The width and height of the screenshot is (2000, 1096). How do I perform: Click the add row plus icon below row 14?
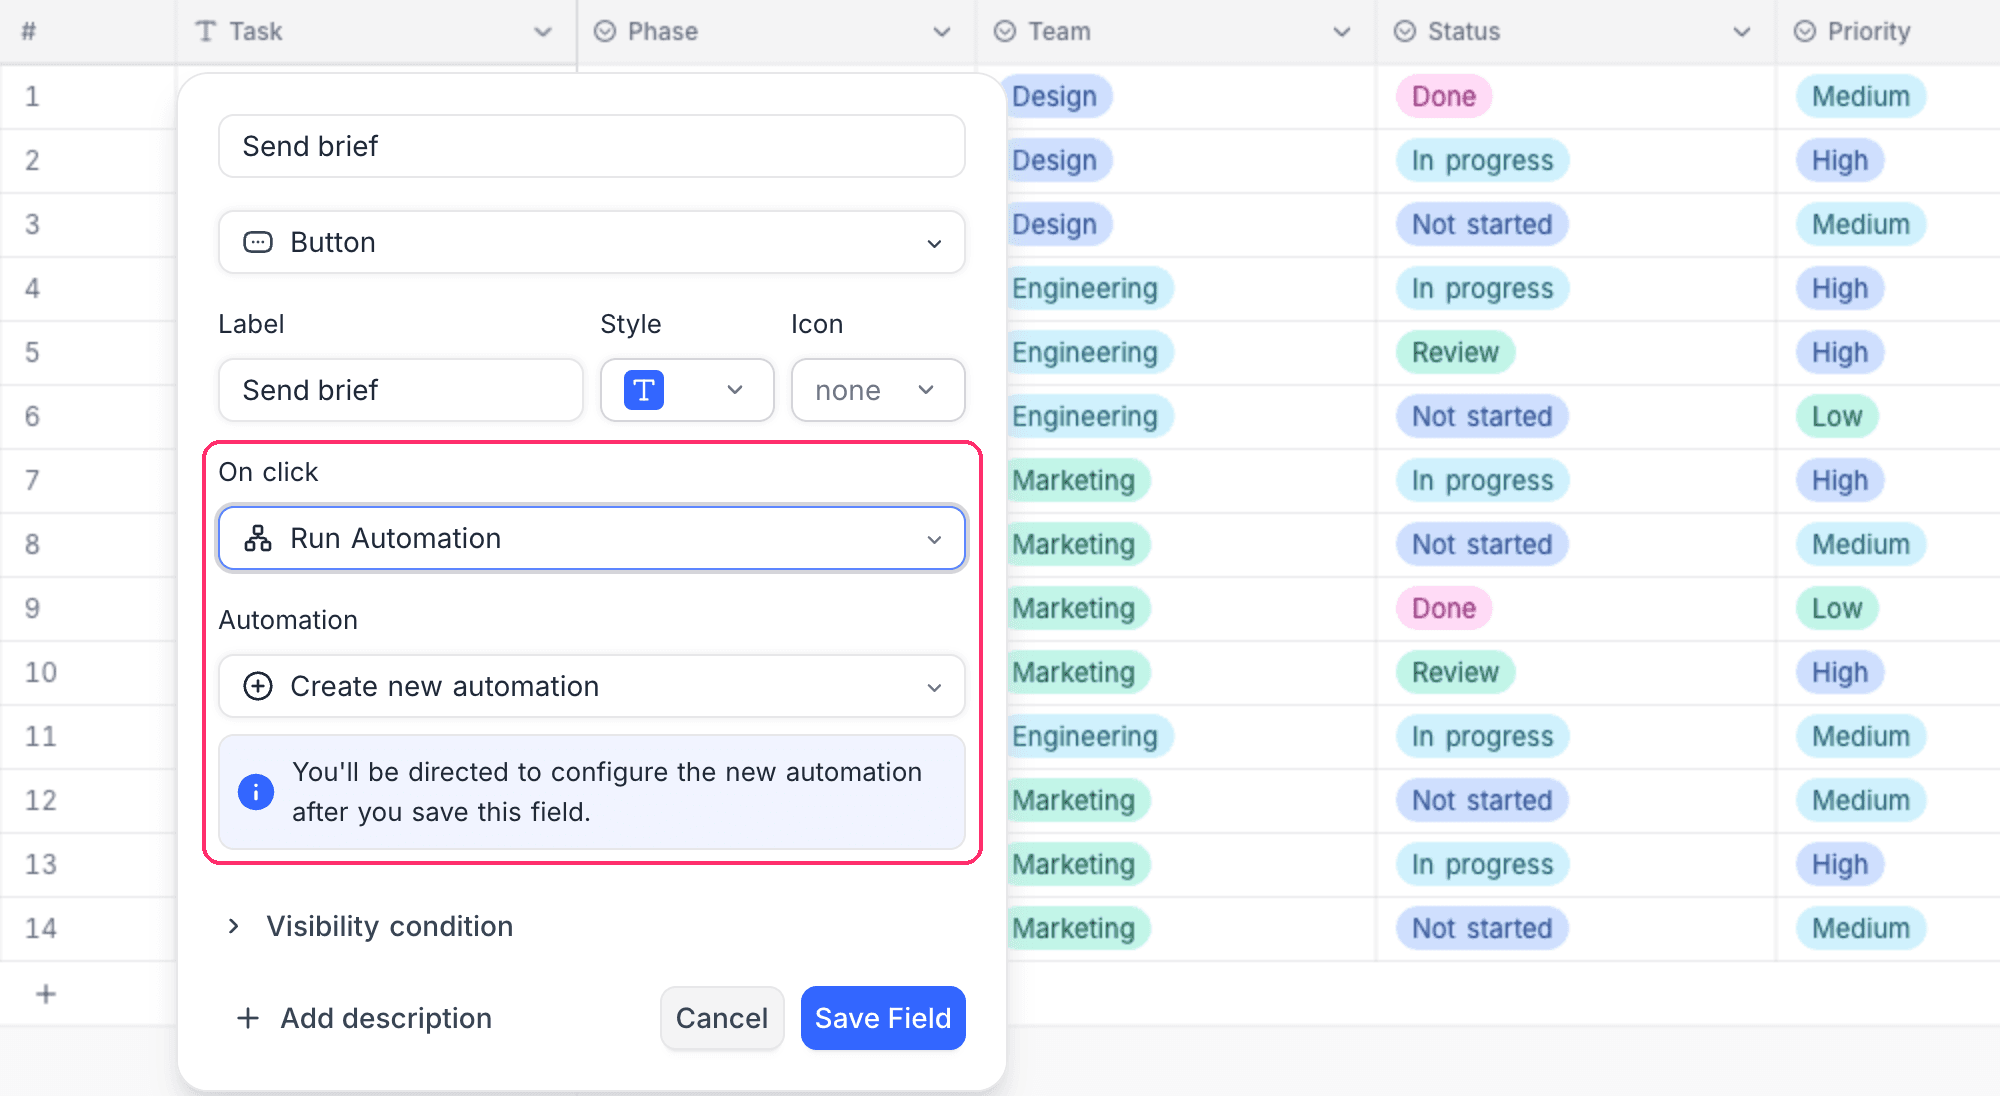click(x=46, y=994)
